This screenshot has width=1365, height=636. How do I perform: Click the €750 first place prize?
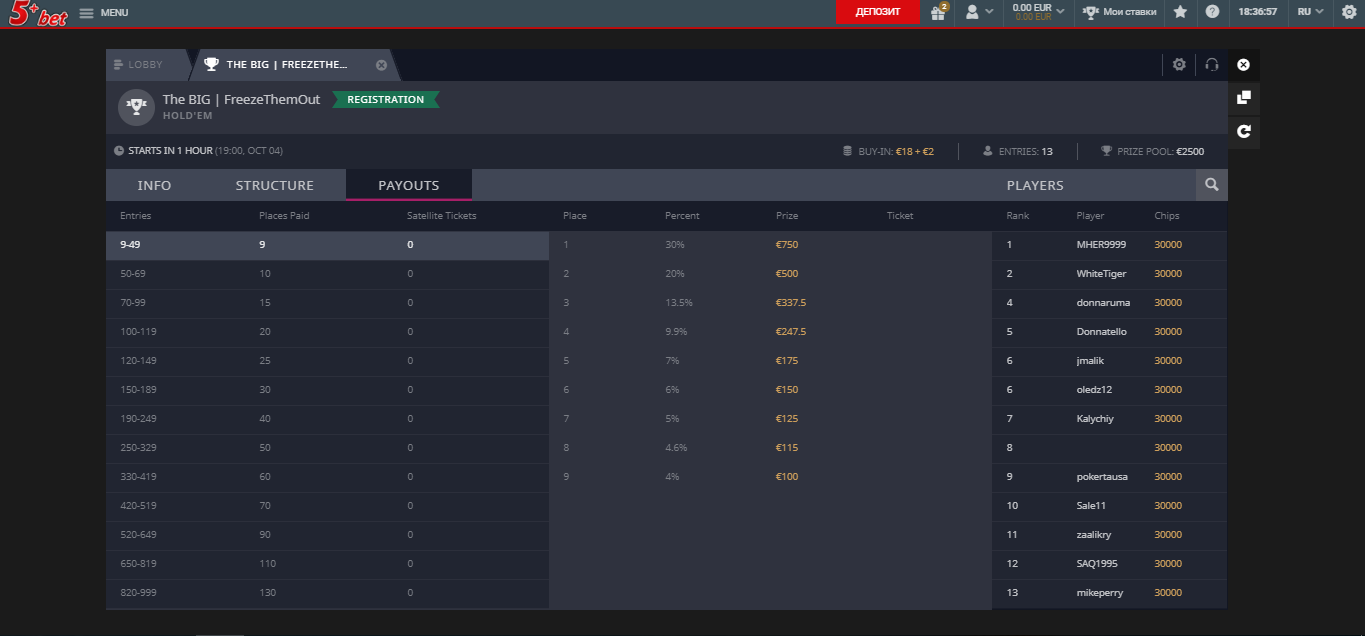click(787, 245)
